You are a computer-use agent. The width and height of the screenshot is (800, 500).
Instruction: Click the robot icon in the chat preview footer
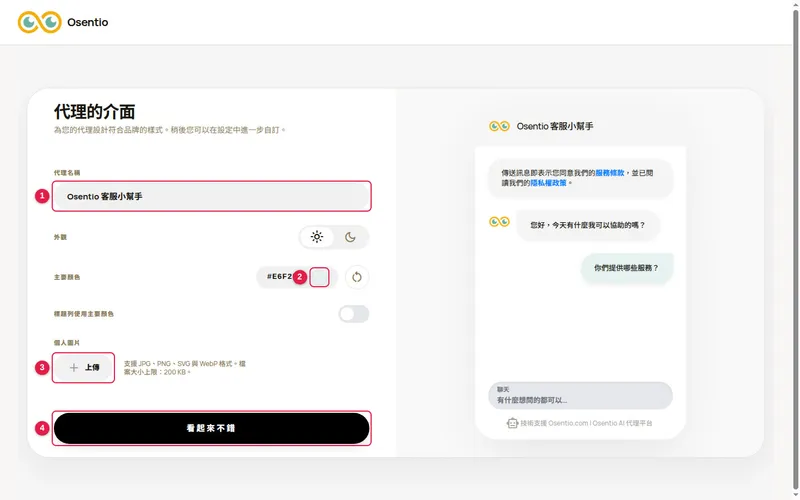click(x=512, y=423)
